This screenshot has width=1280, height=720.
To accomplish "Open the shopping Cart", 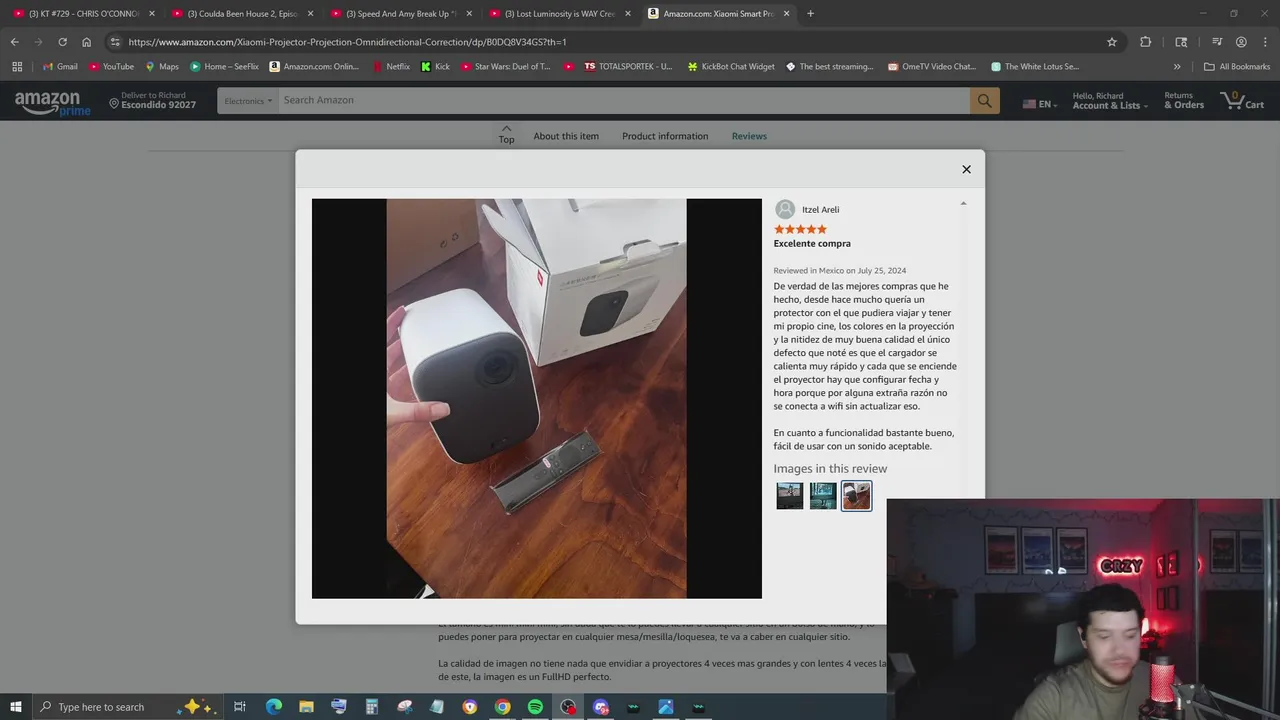I will [1242, 100].
